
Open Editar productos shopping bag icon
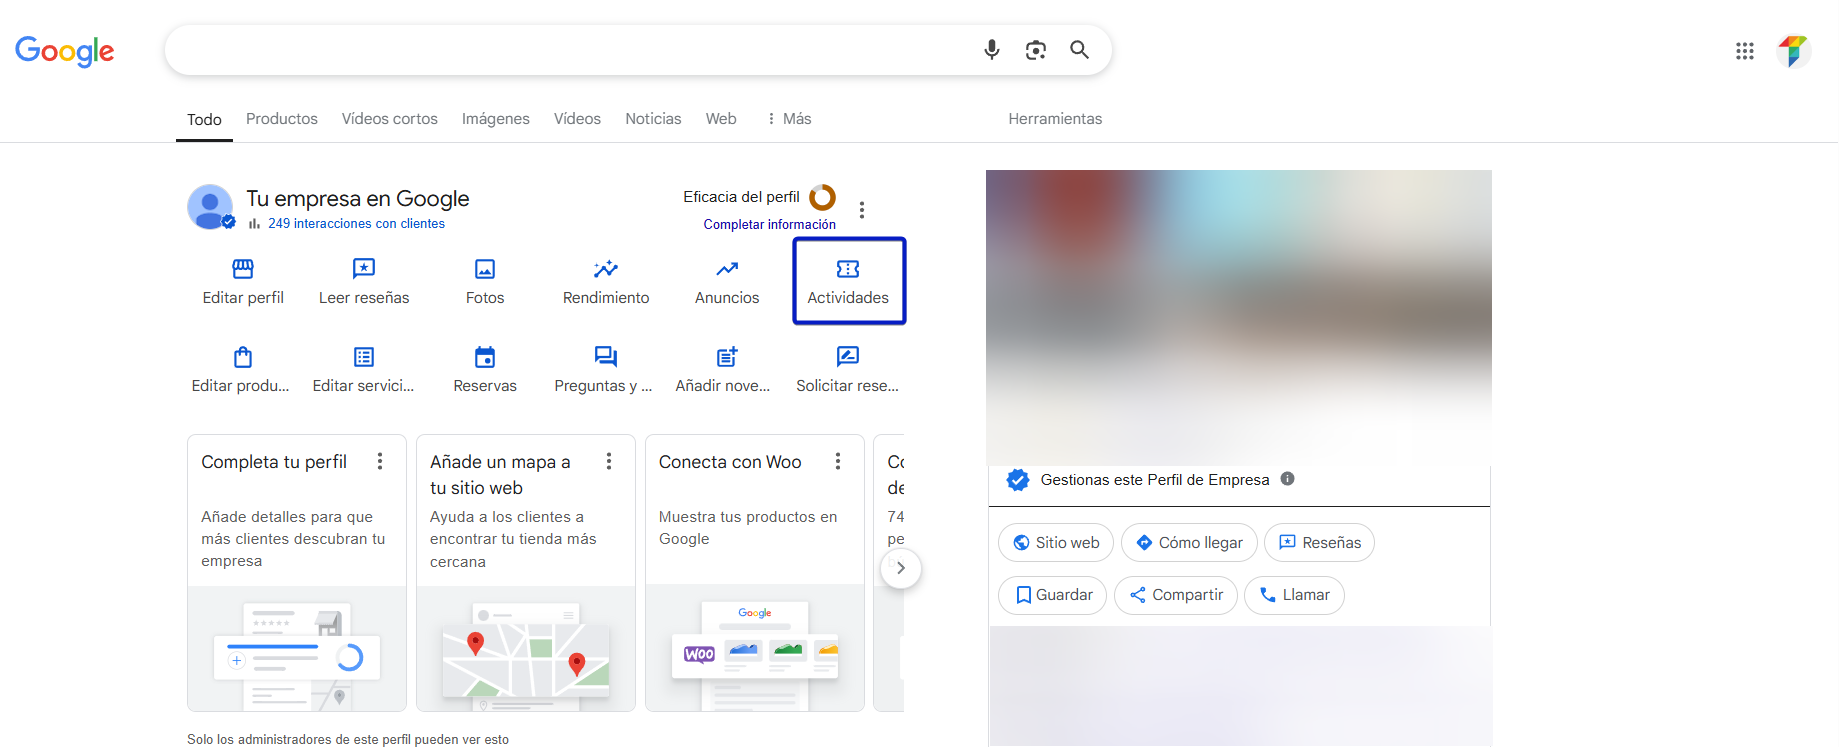click(243, 357)
